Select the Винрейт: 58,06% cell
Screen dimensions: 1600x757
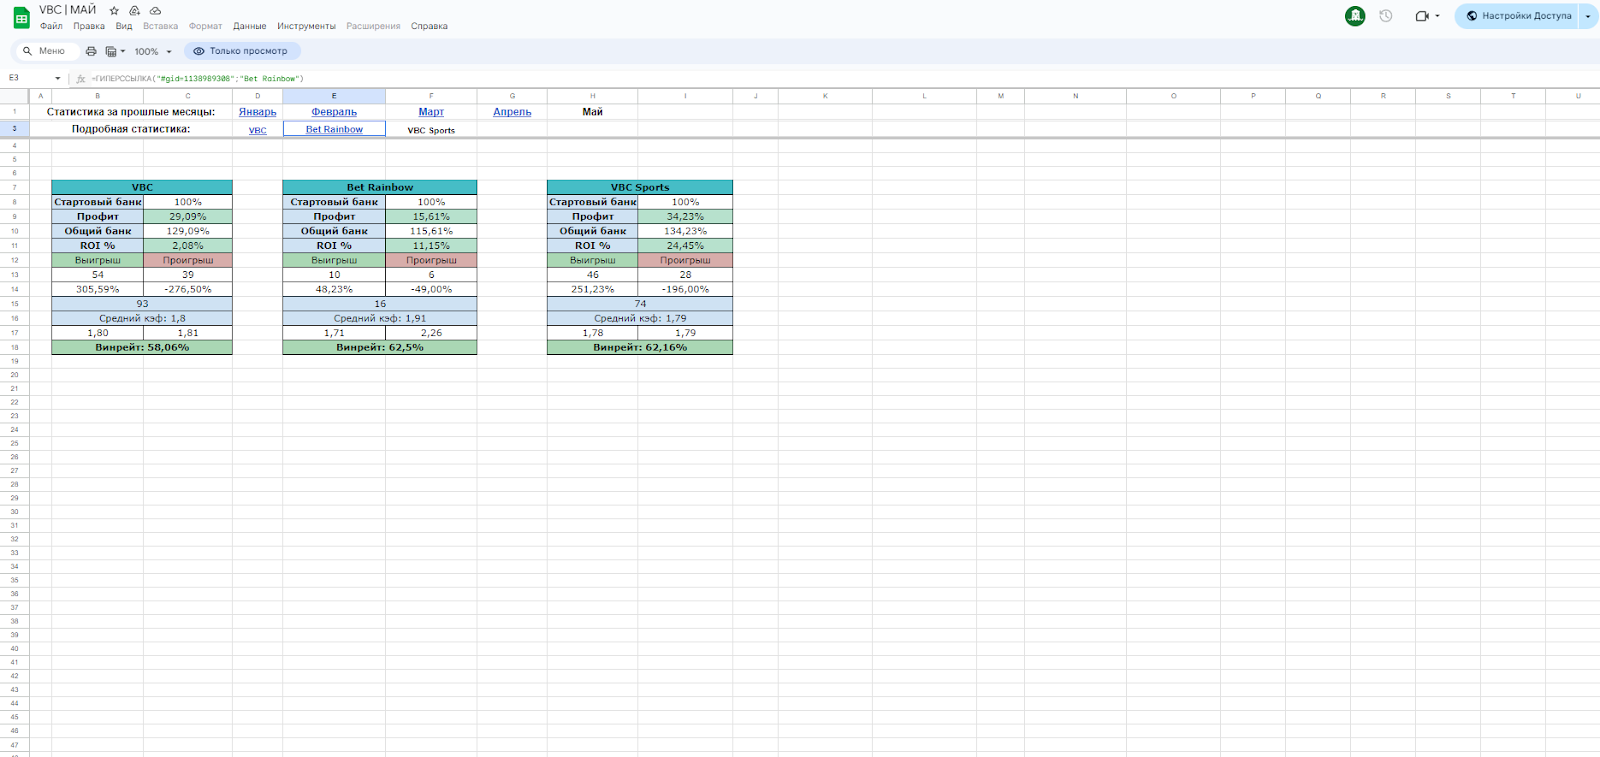click(x=142, y=347)
